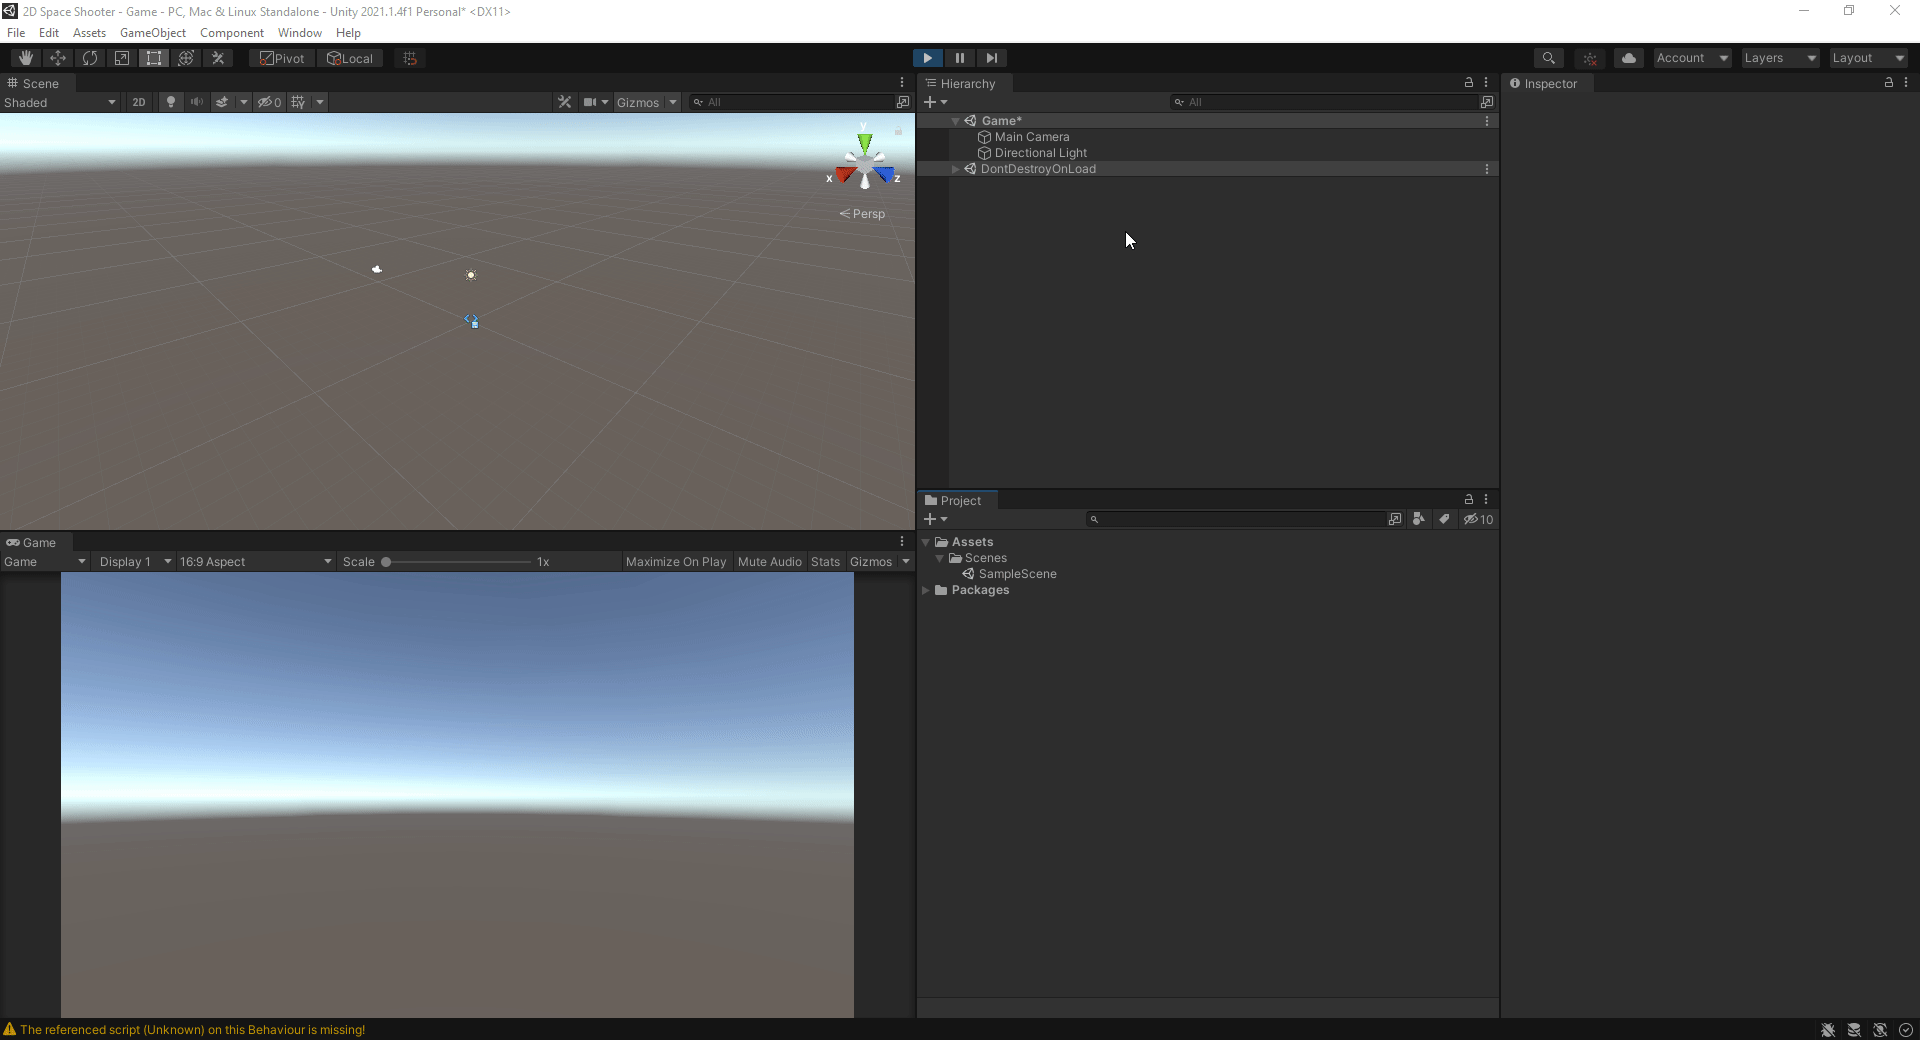
Task: Open Project panel more options menu
Action: [1486, 500]
